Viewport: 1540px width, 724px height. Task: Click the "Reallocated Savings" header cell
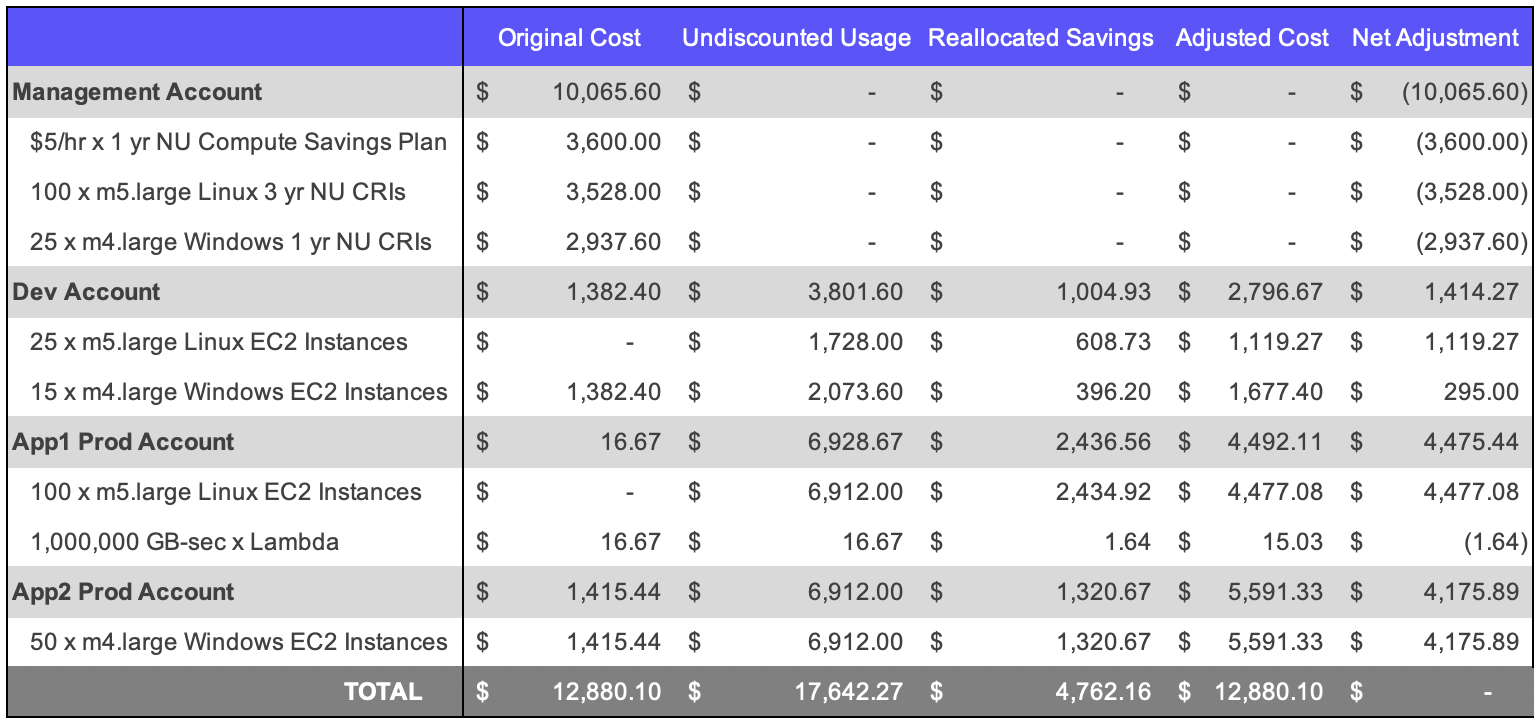(1041, 39)
